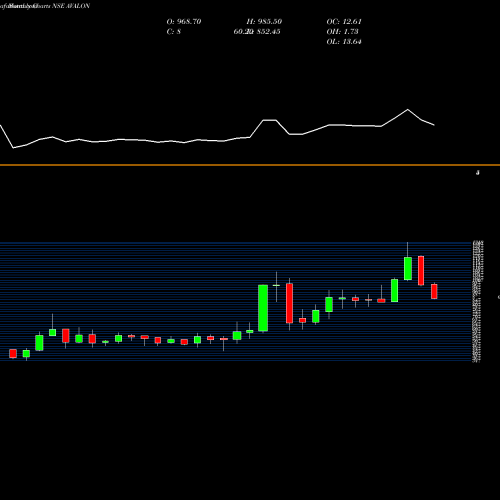Select the high price H: 985.50
This screenshot has width=500, height=500.
264,22
